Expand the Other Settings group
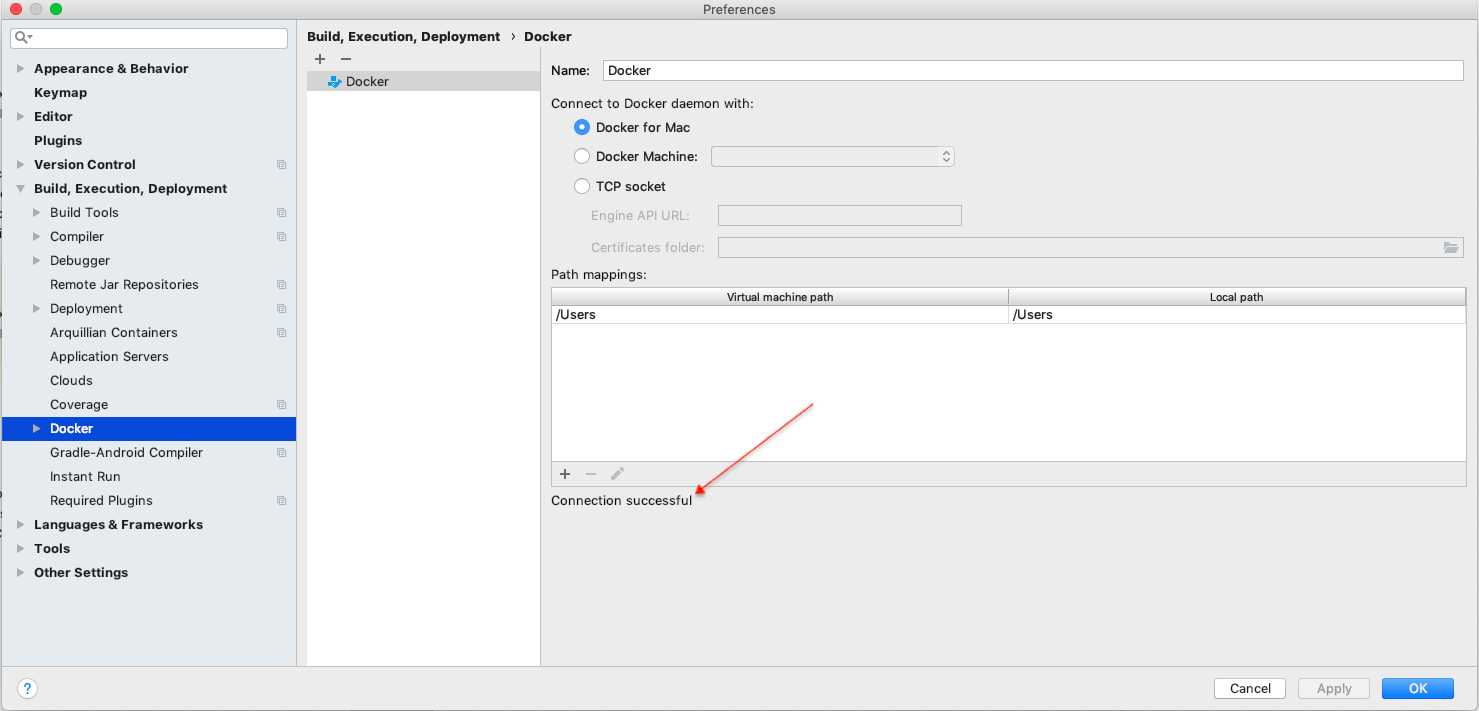This screenshot has height=711, width=1479. (x=20, y=572)
